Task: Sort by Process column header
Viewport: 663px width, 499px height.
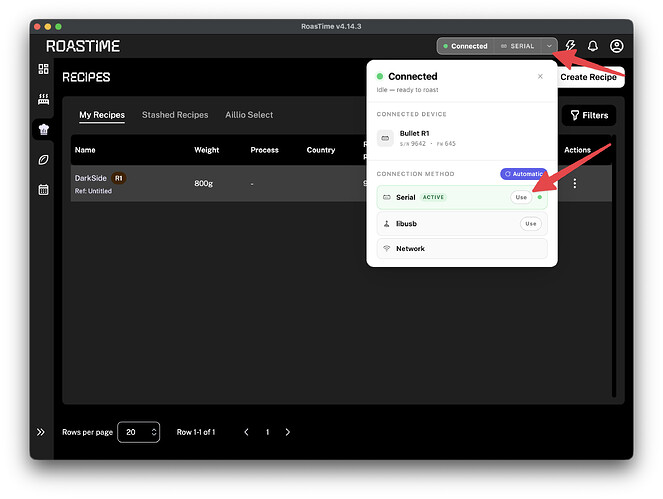Action: 264,150
